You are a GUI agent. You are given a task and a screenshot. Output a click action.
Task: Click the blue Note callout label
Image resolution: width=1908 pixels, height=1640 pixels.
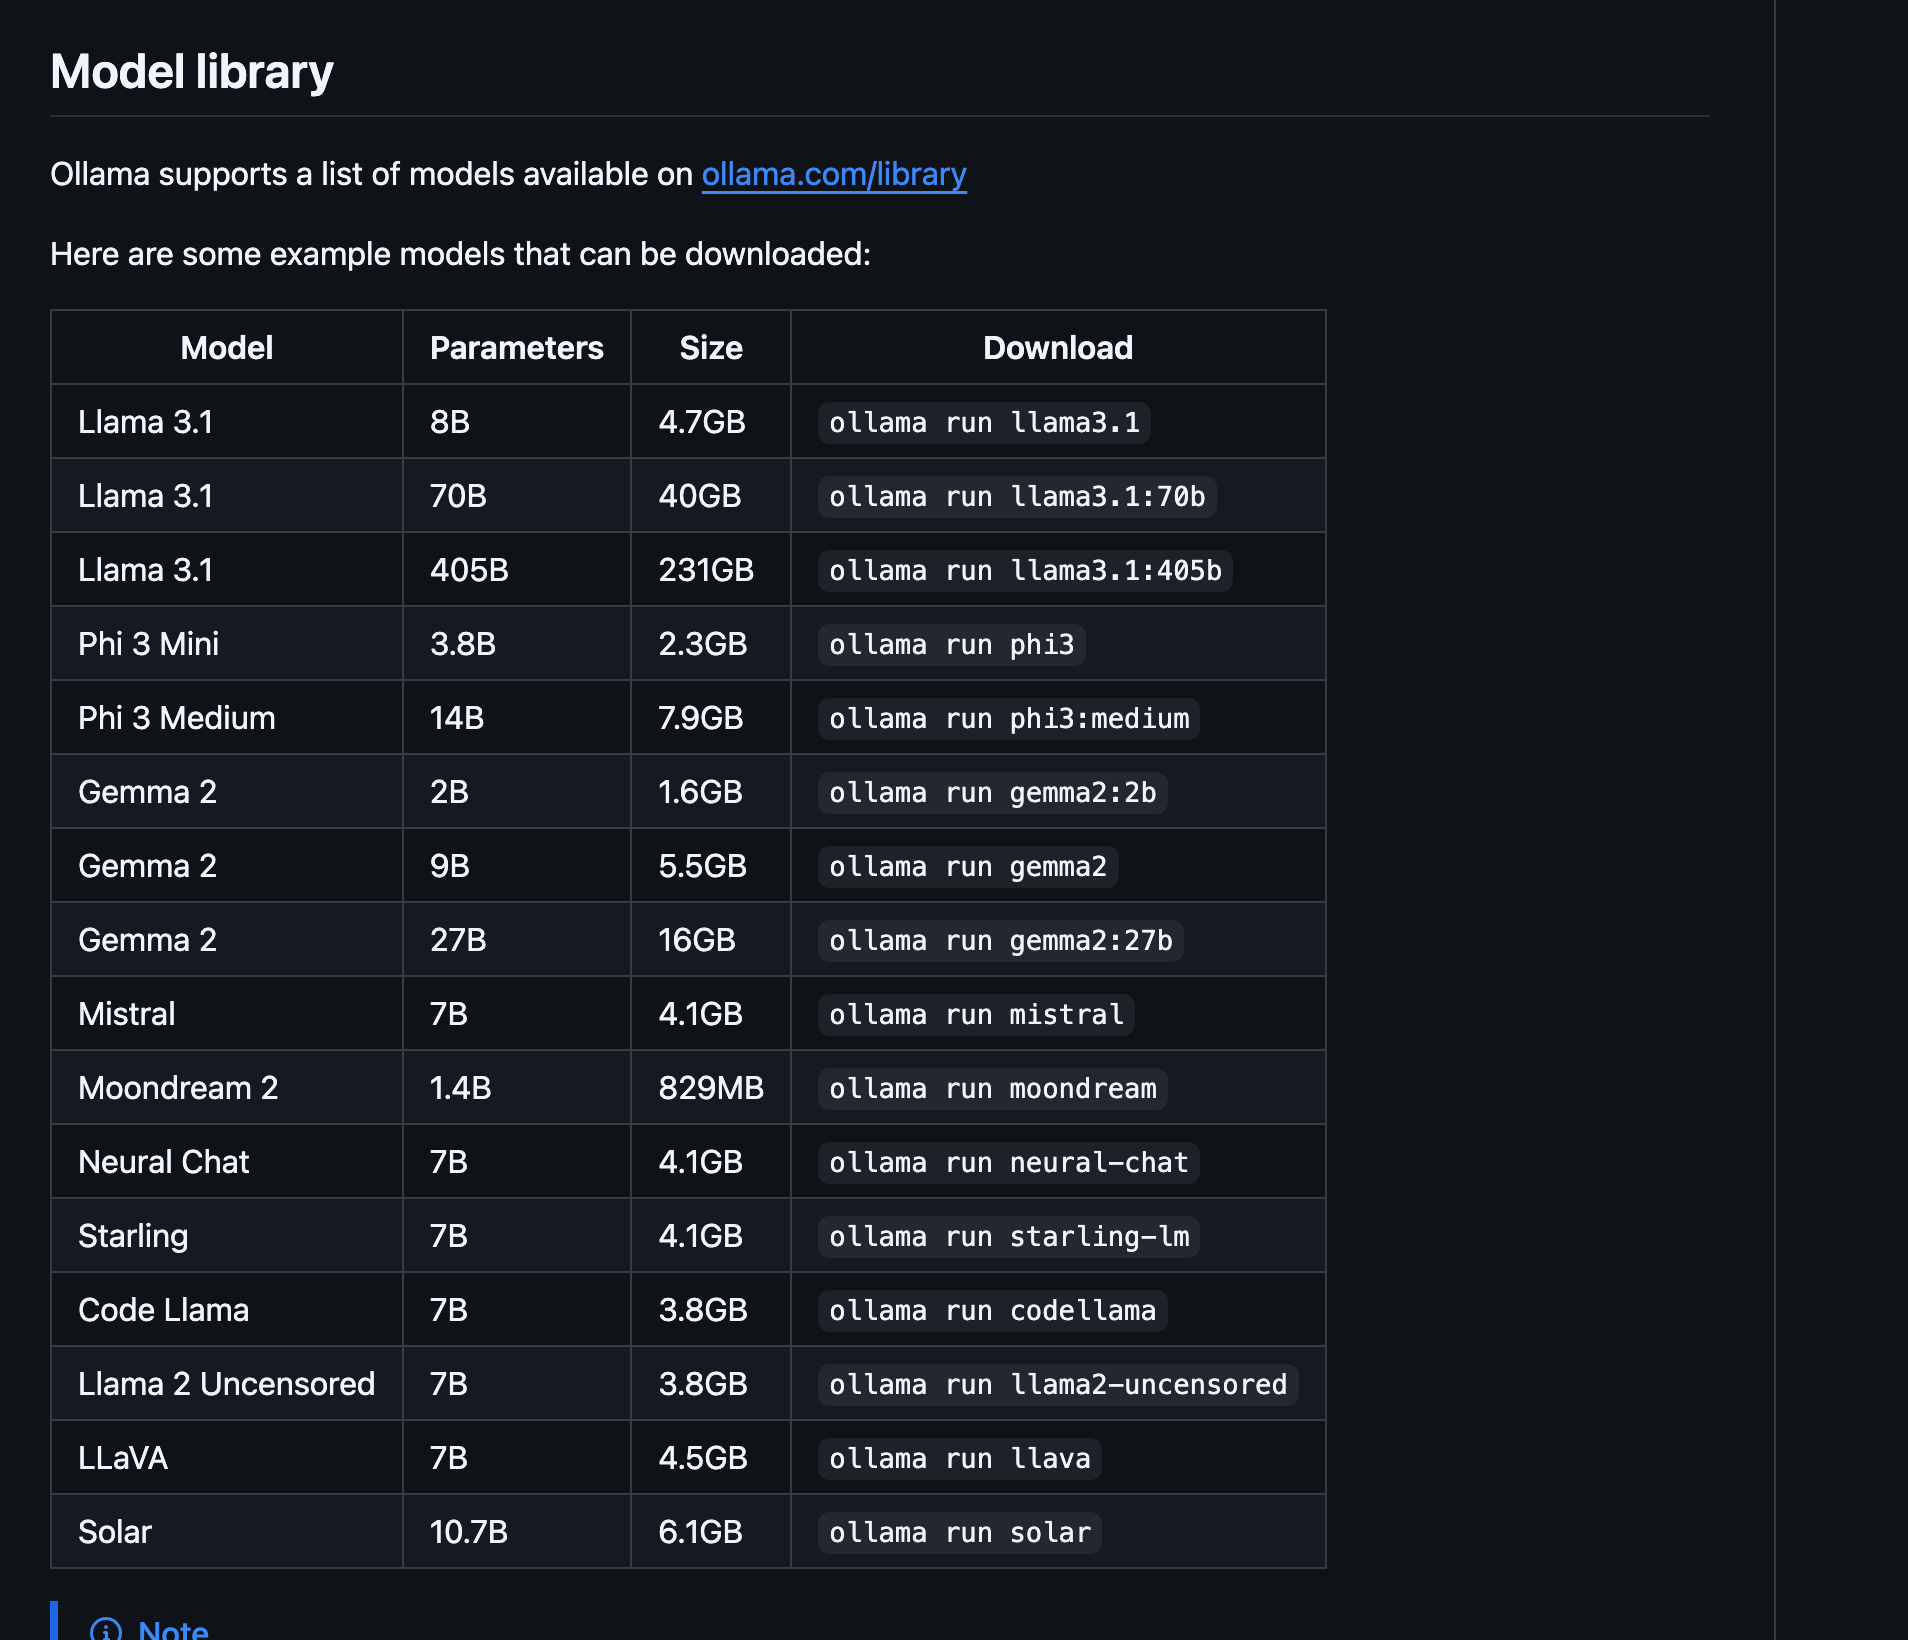[x=173, y=1630]
